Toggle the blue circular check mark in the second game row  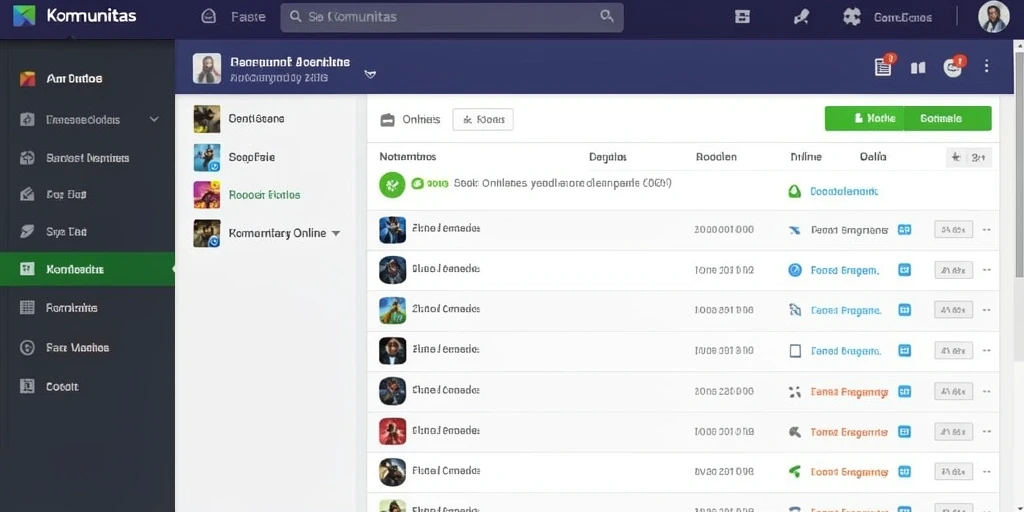coord(795,270)
